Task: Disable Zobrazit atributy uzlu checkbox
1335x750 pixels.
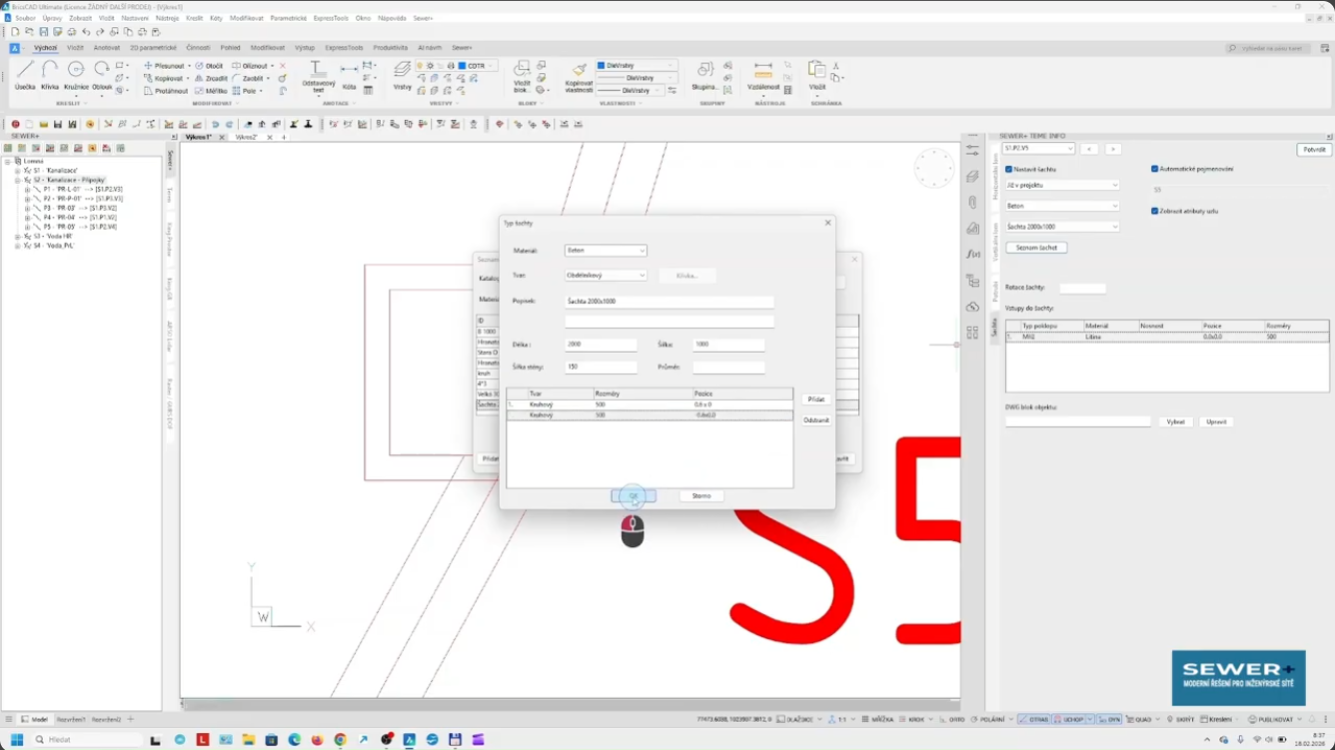Action: pos(1155,211)
